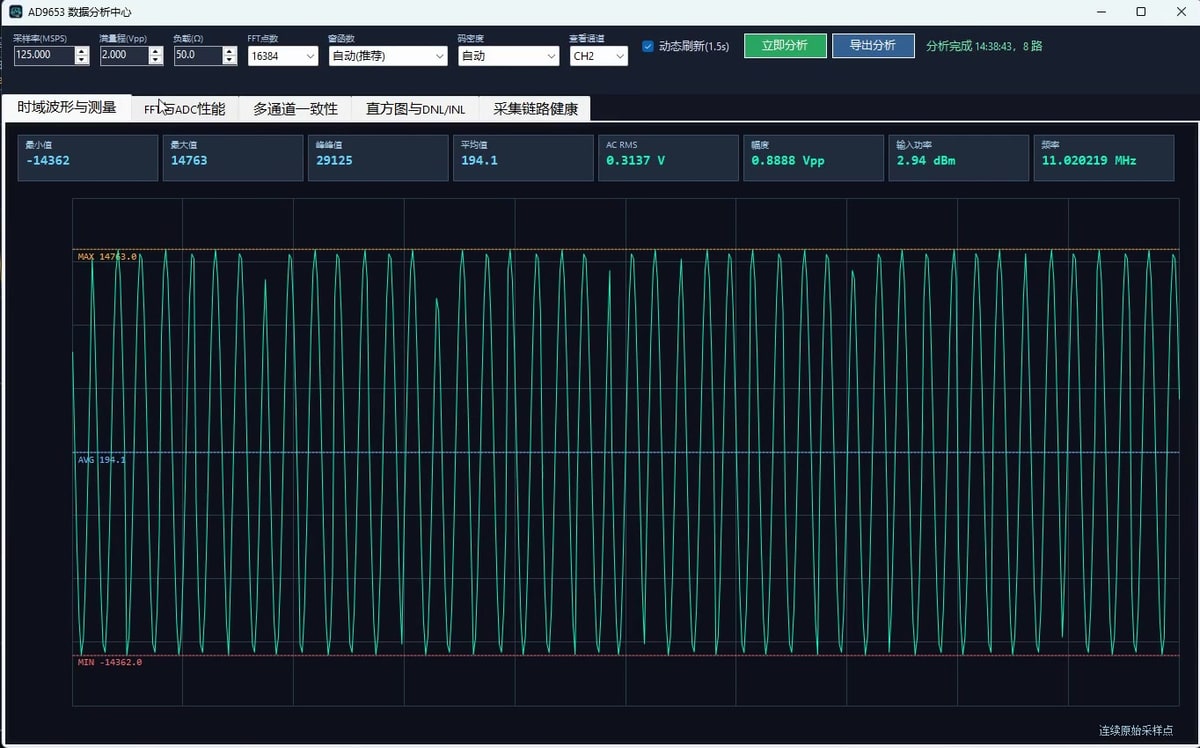Toggle the 动态刷新(1.5s) checkbox

(x=648, y=46)
